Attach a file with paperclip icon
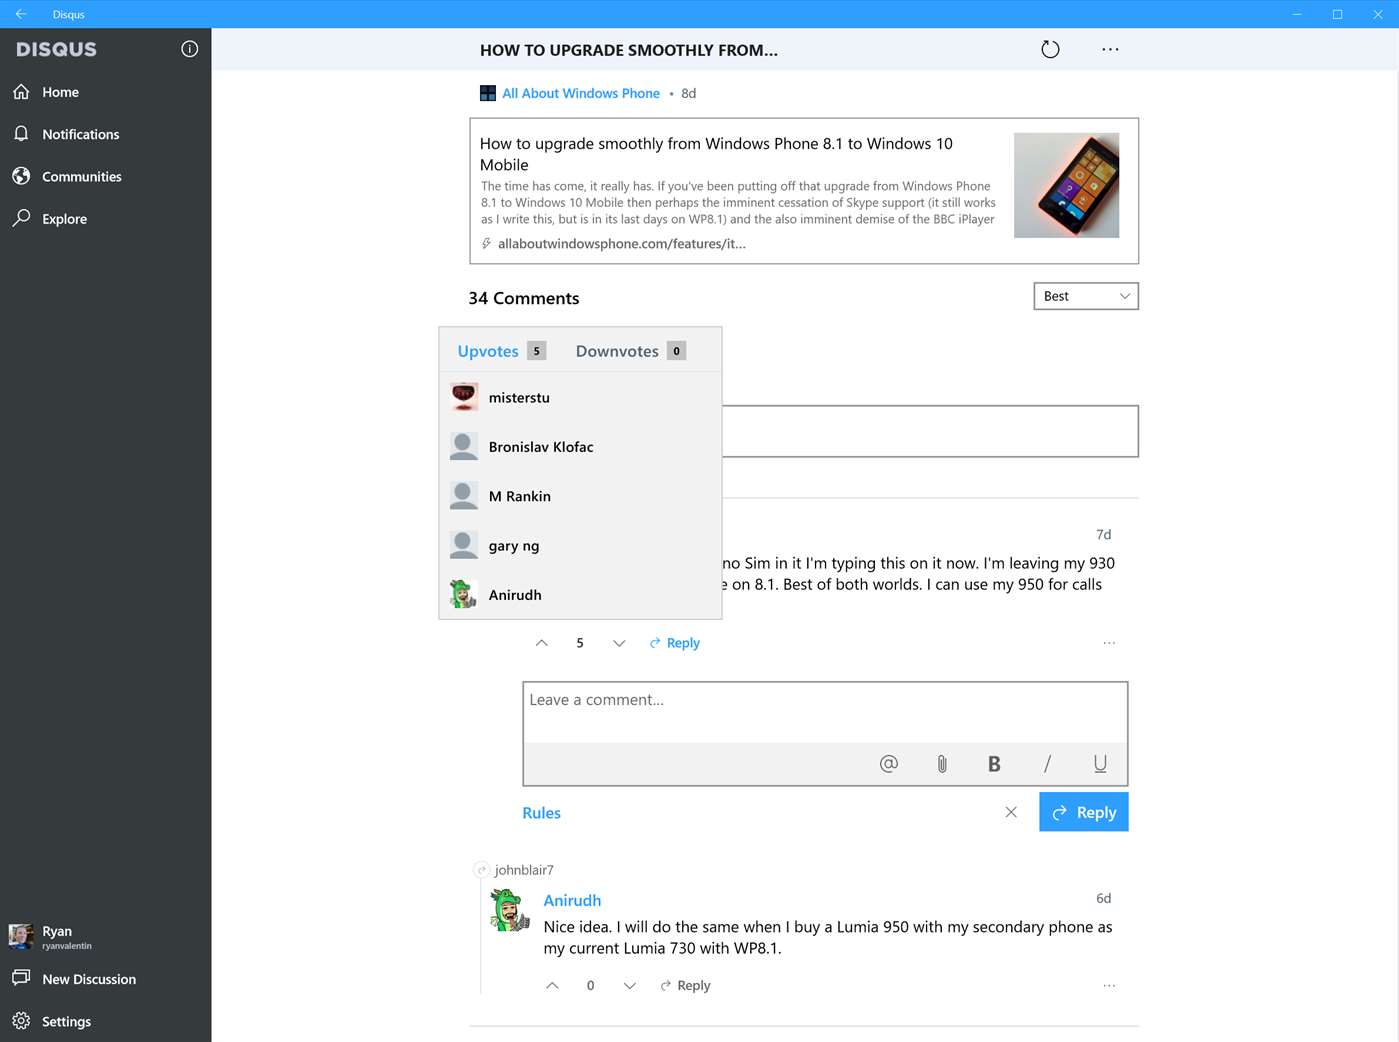The width and height of the screenshot is (1399, 1042). tap(942, 764)
